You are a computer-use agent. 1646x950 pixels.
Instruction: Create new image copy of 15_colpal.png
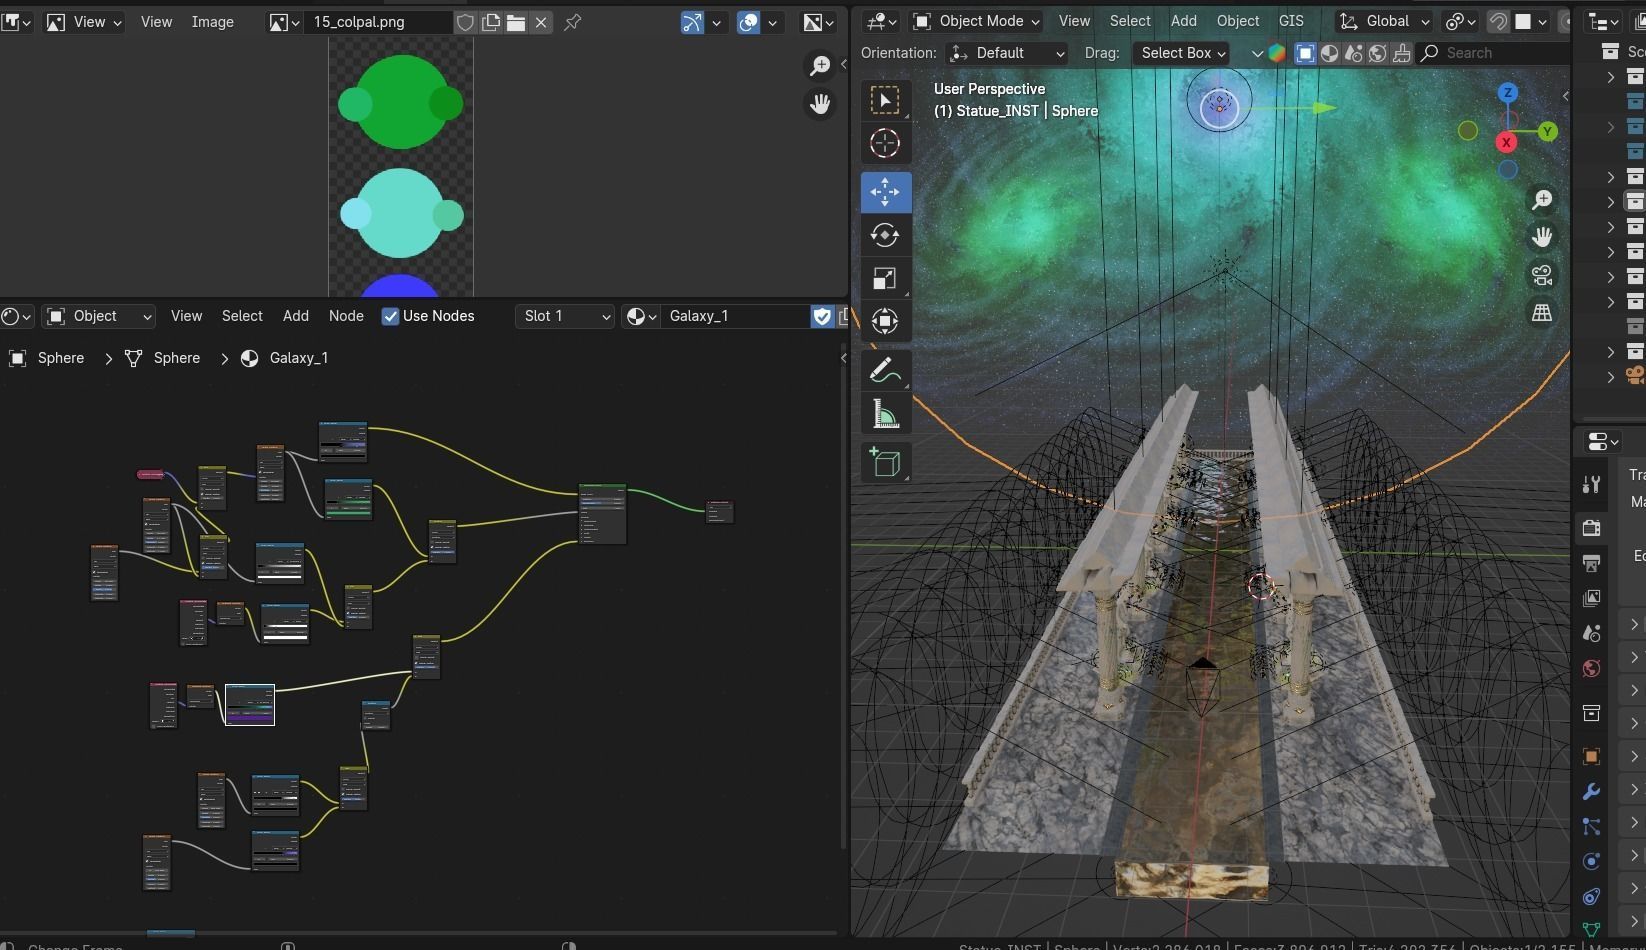[491, 22]
